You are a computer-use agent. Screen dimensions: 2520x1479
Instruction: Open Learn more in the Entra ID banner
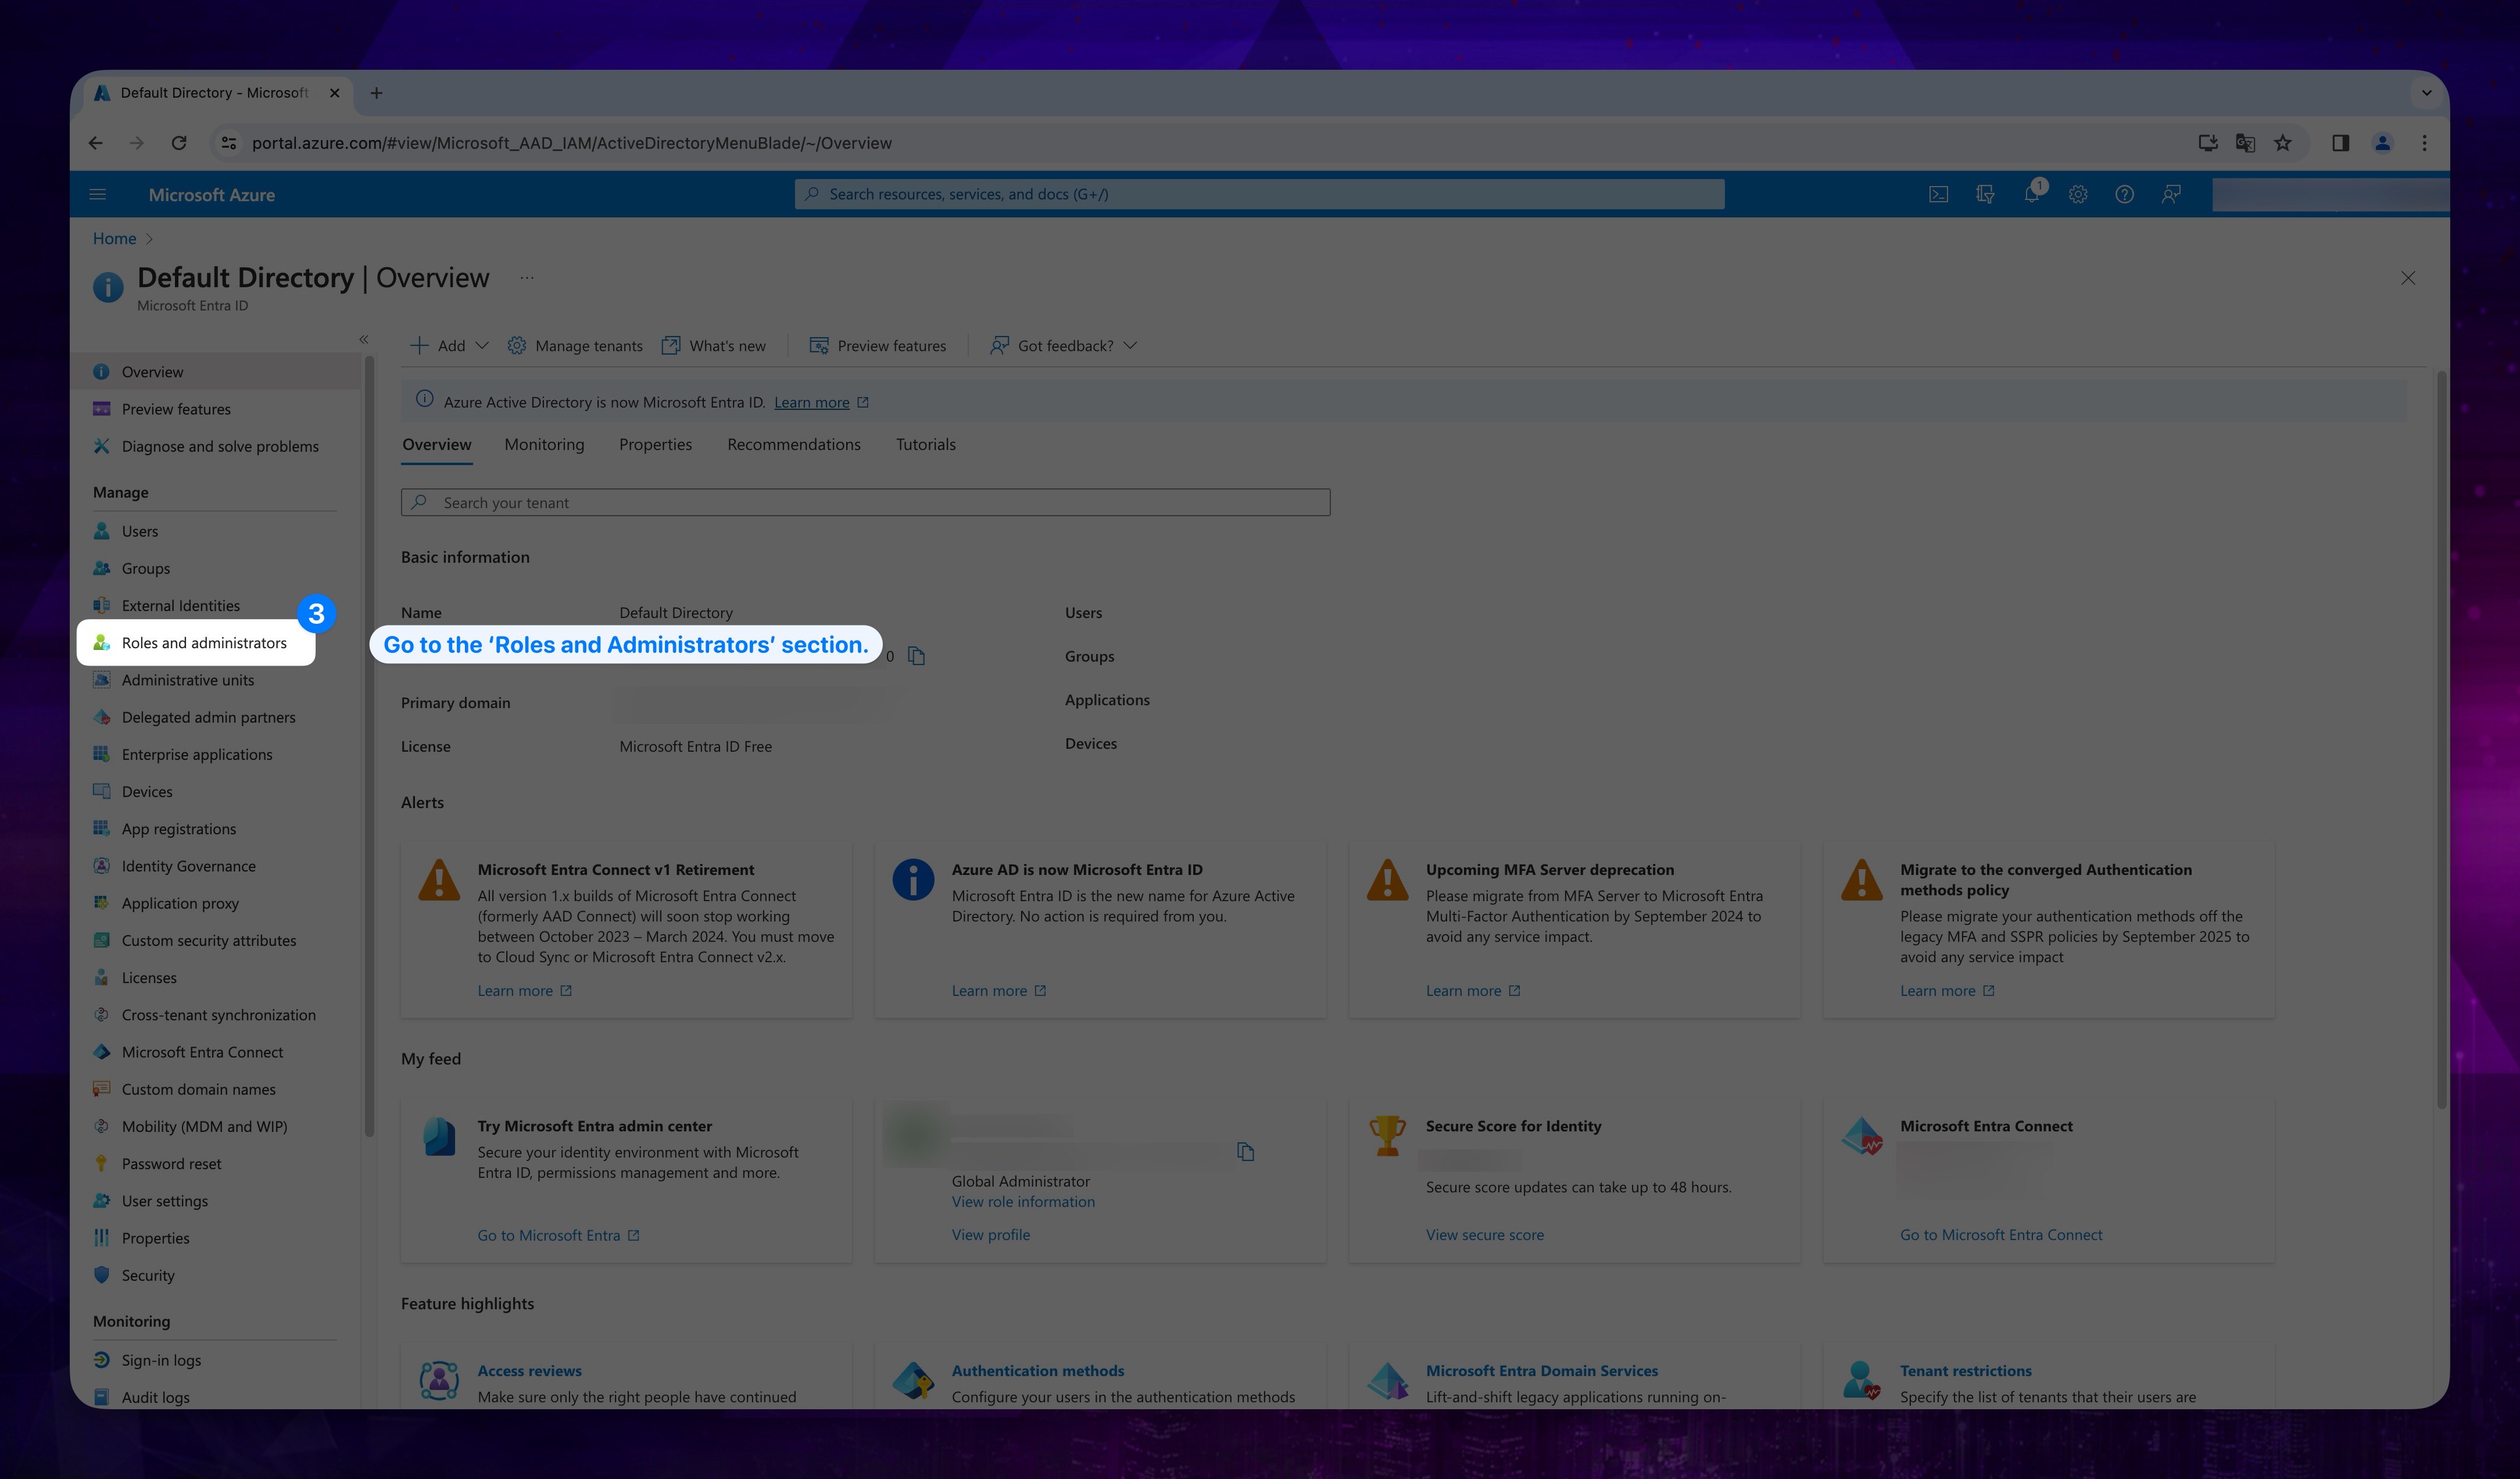pyautogui.click(x=811, y=402)
